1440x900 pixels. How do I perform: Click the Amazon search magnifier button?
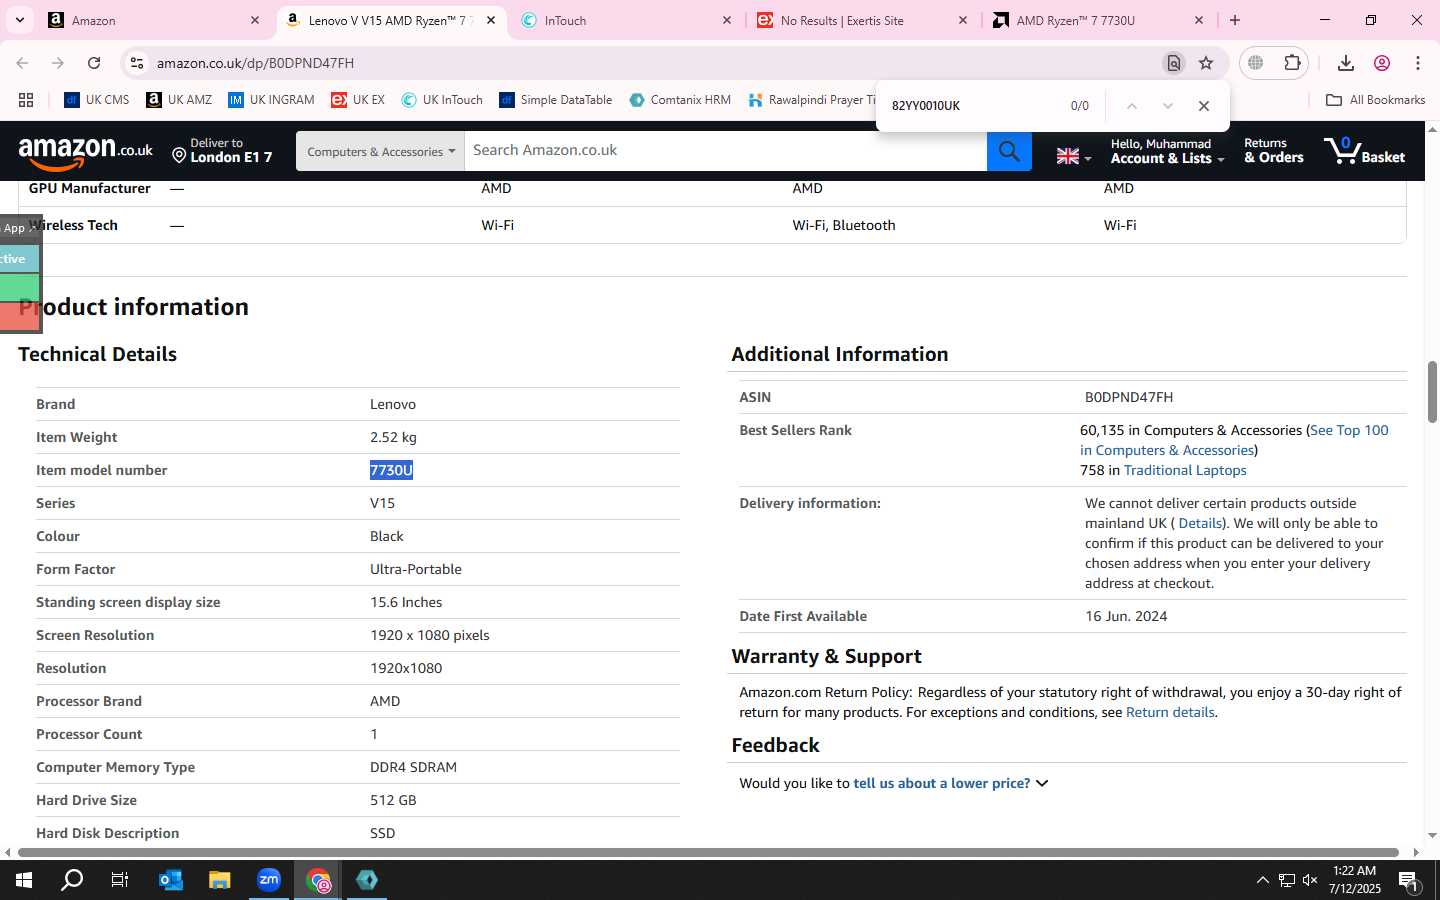[x=1009, y=151]
